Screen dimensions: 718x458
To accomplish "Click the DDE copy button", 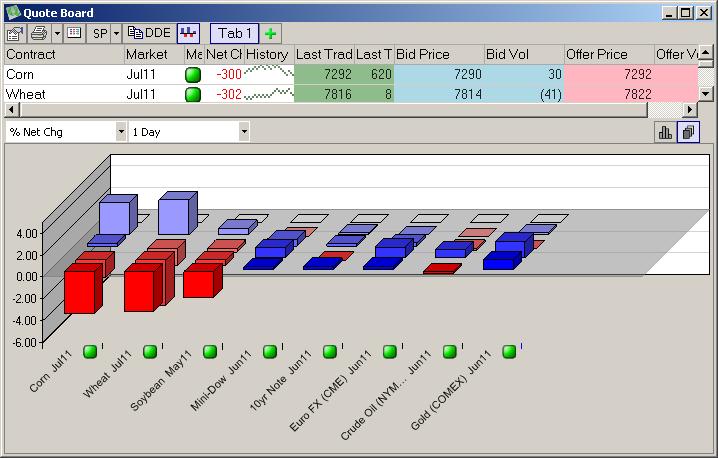I will tap(149, 33).
